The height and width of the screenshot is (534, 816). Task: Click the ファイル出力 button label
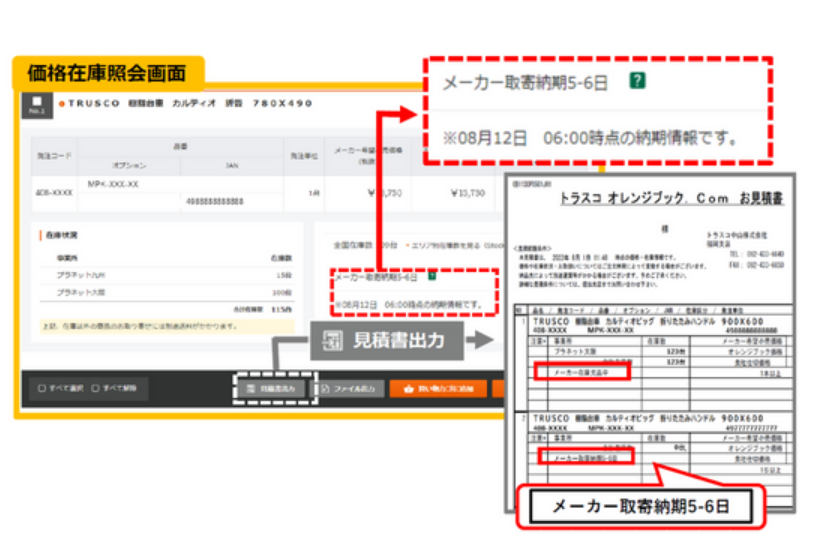pos(354,389)
